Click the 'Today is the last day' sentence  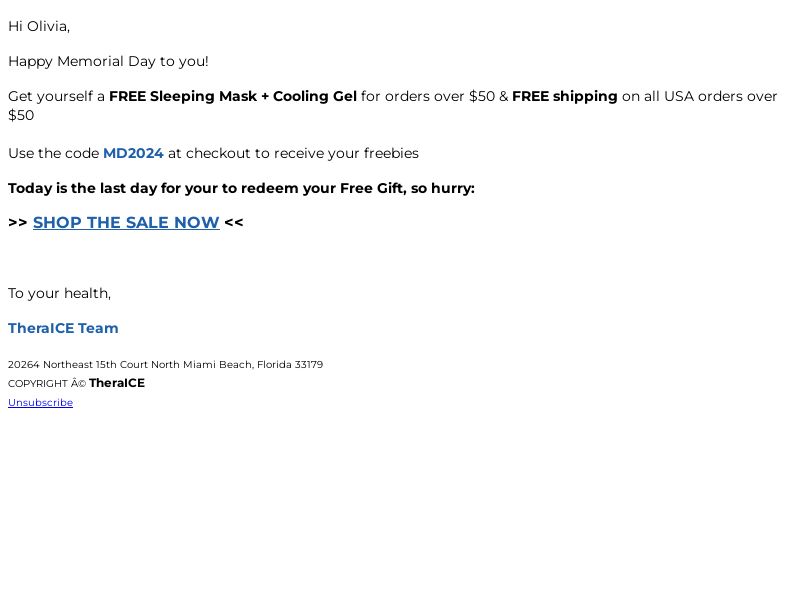click(241, 188)
